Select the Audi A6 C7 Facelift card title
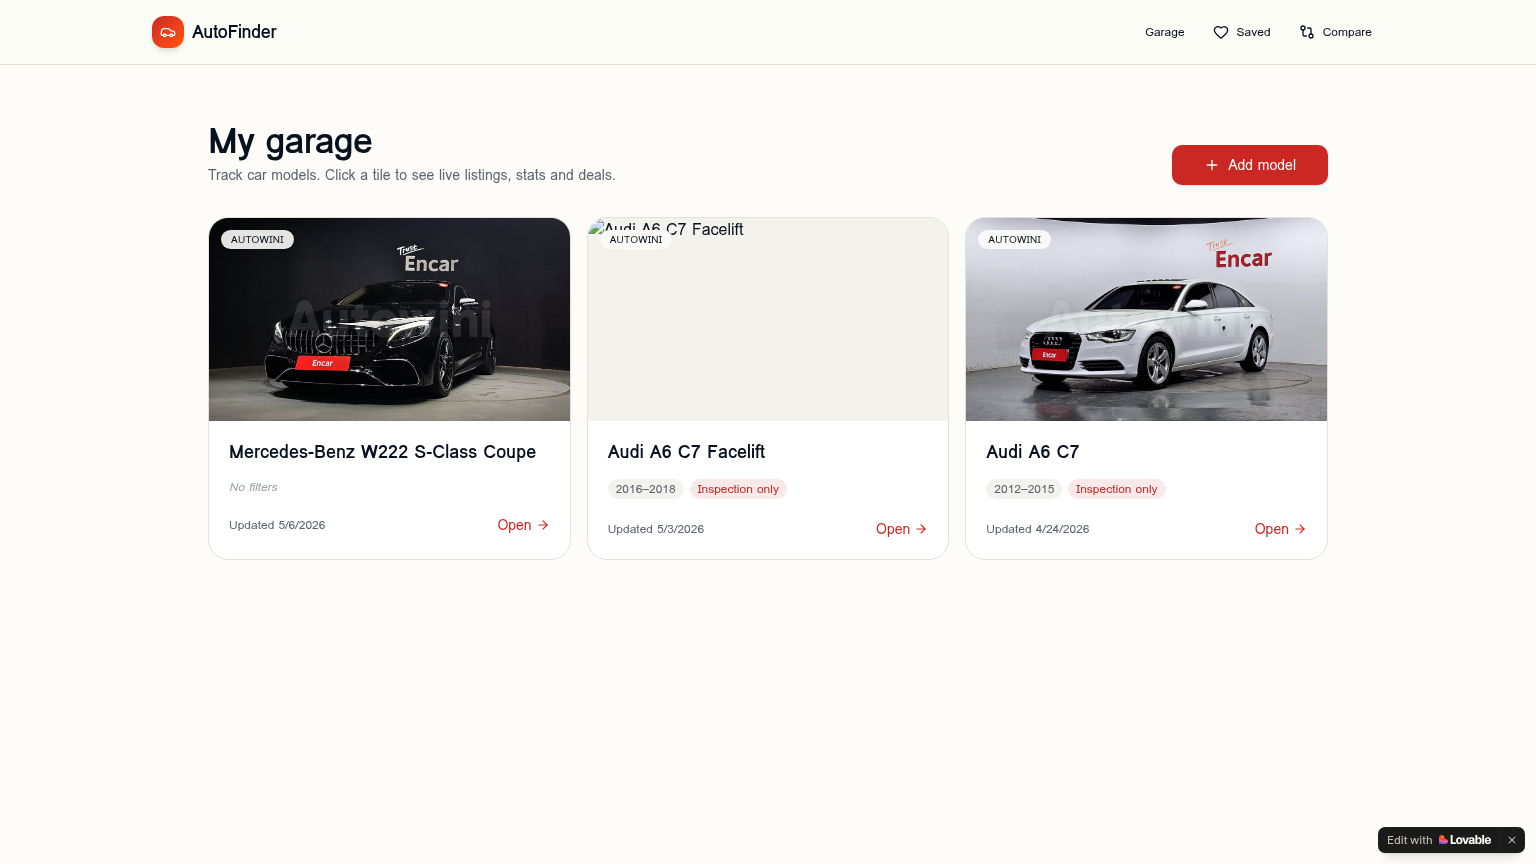The height and width of the screenshot is (864, 1536). (x=686, y=452)
